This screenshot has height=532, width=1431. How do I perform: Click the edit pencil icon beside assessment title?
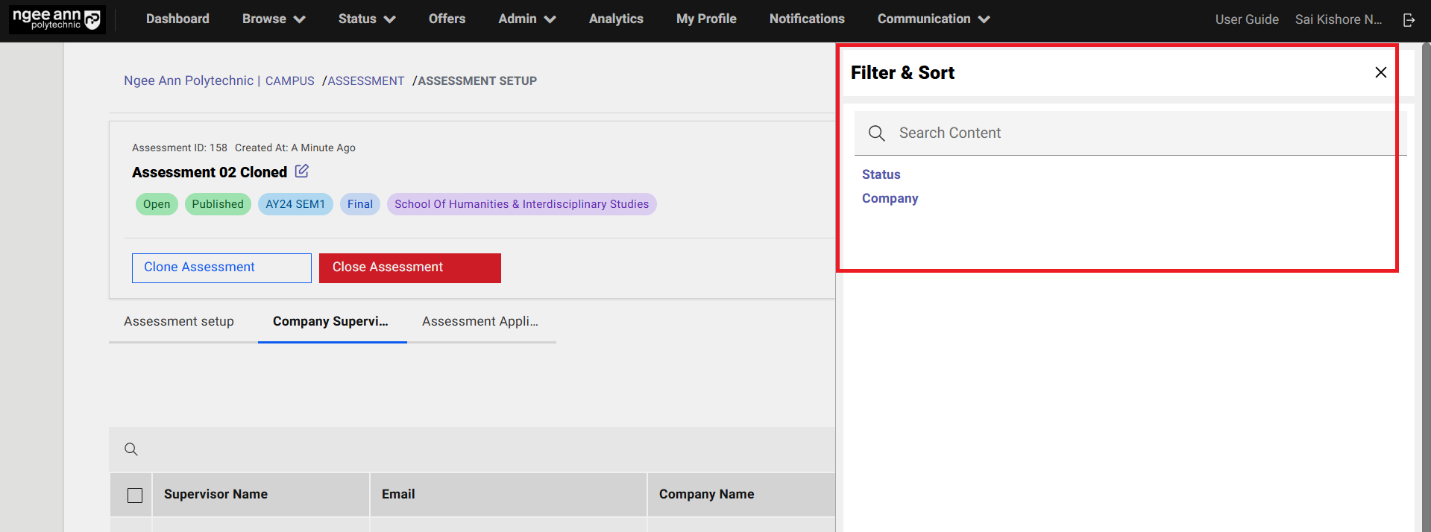coord(302,171)
